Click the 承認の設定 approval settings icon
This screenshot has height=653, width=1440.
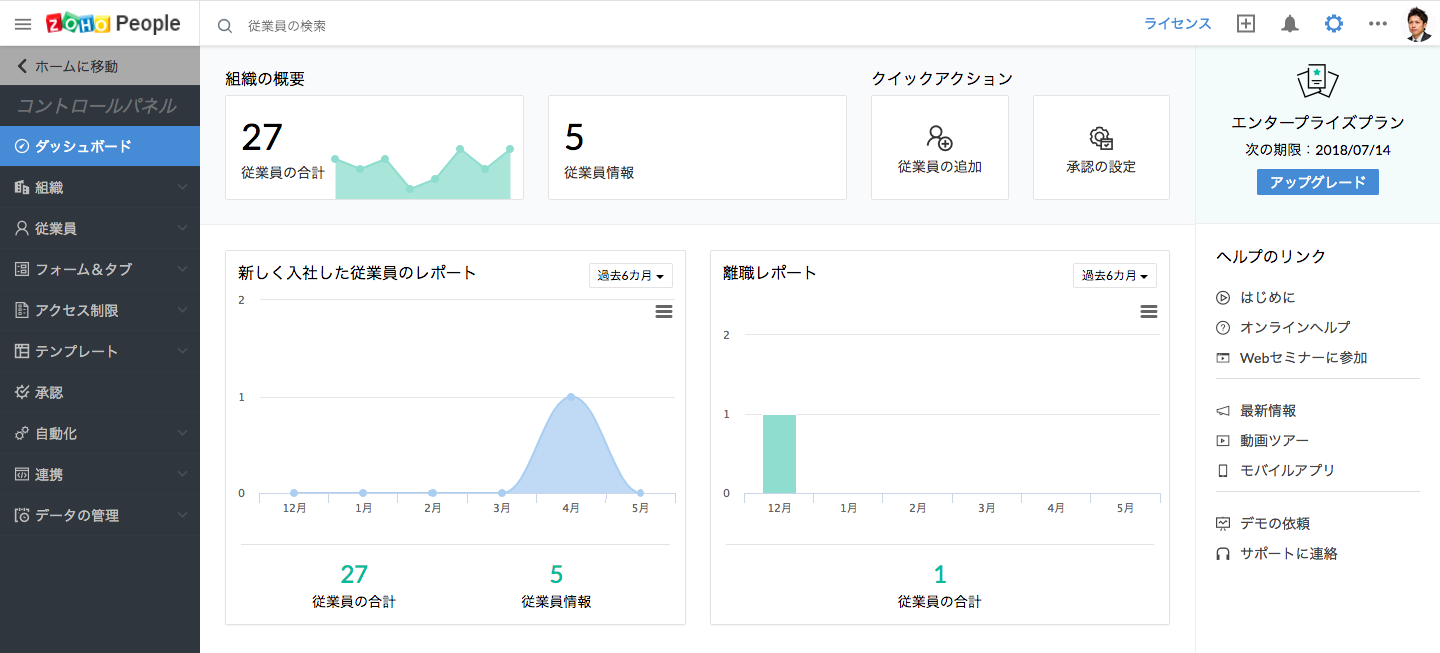click(x=1101, y=138)
